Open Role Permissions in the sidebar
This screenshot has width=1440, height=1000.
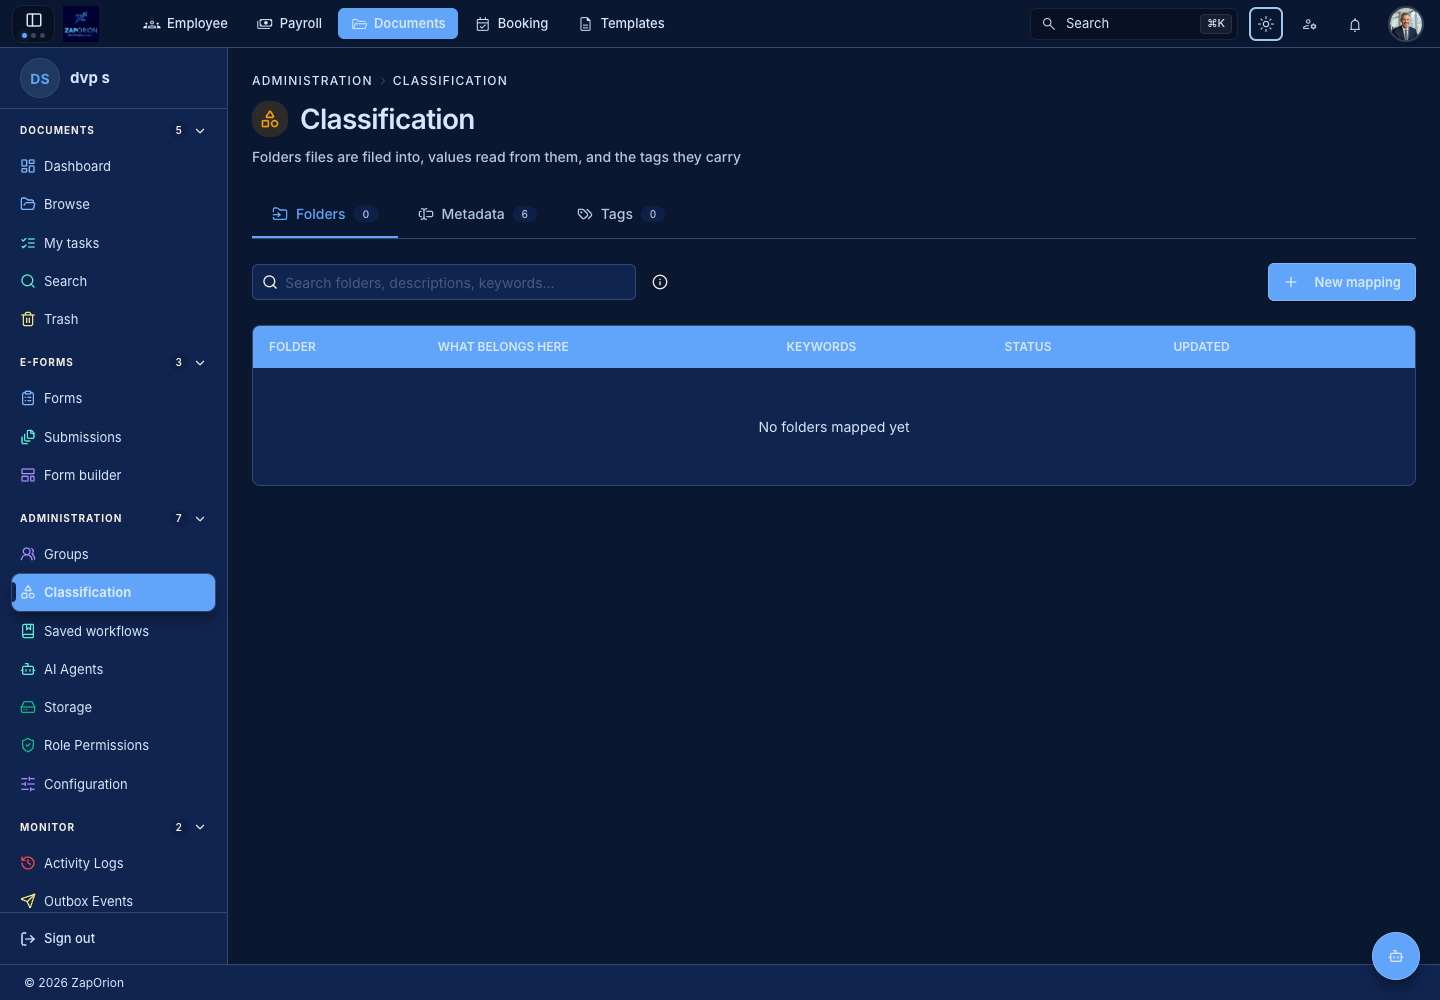[x=113, y=745]
